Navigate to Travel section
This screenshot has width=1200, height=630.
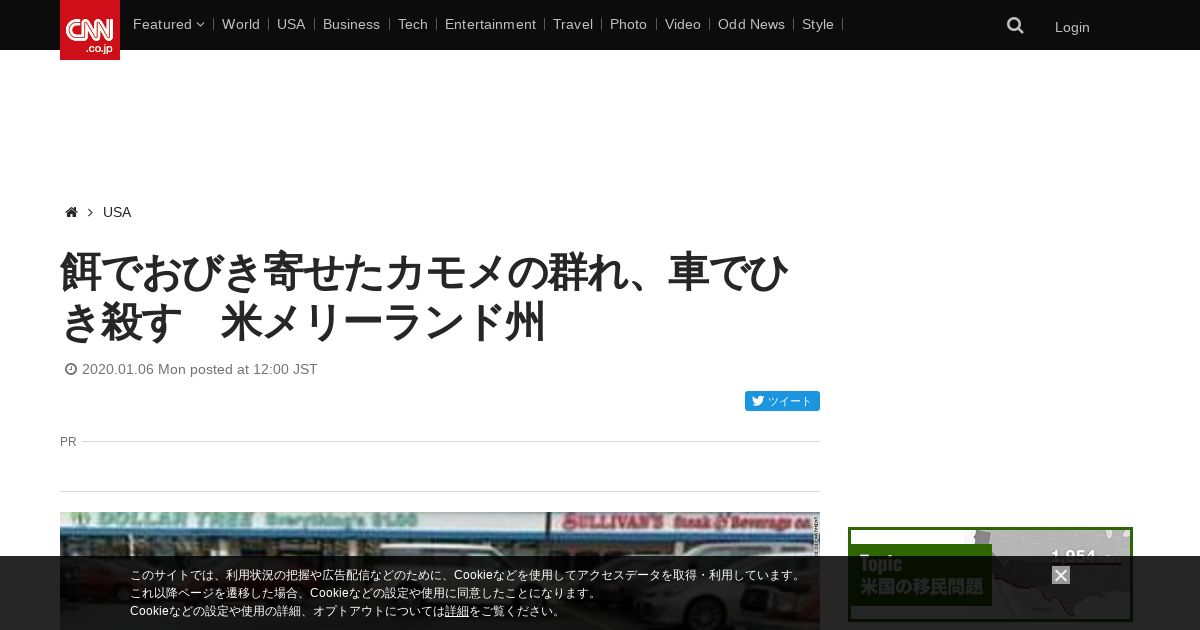[573, 24]
